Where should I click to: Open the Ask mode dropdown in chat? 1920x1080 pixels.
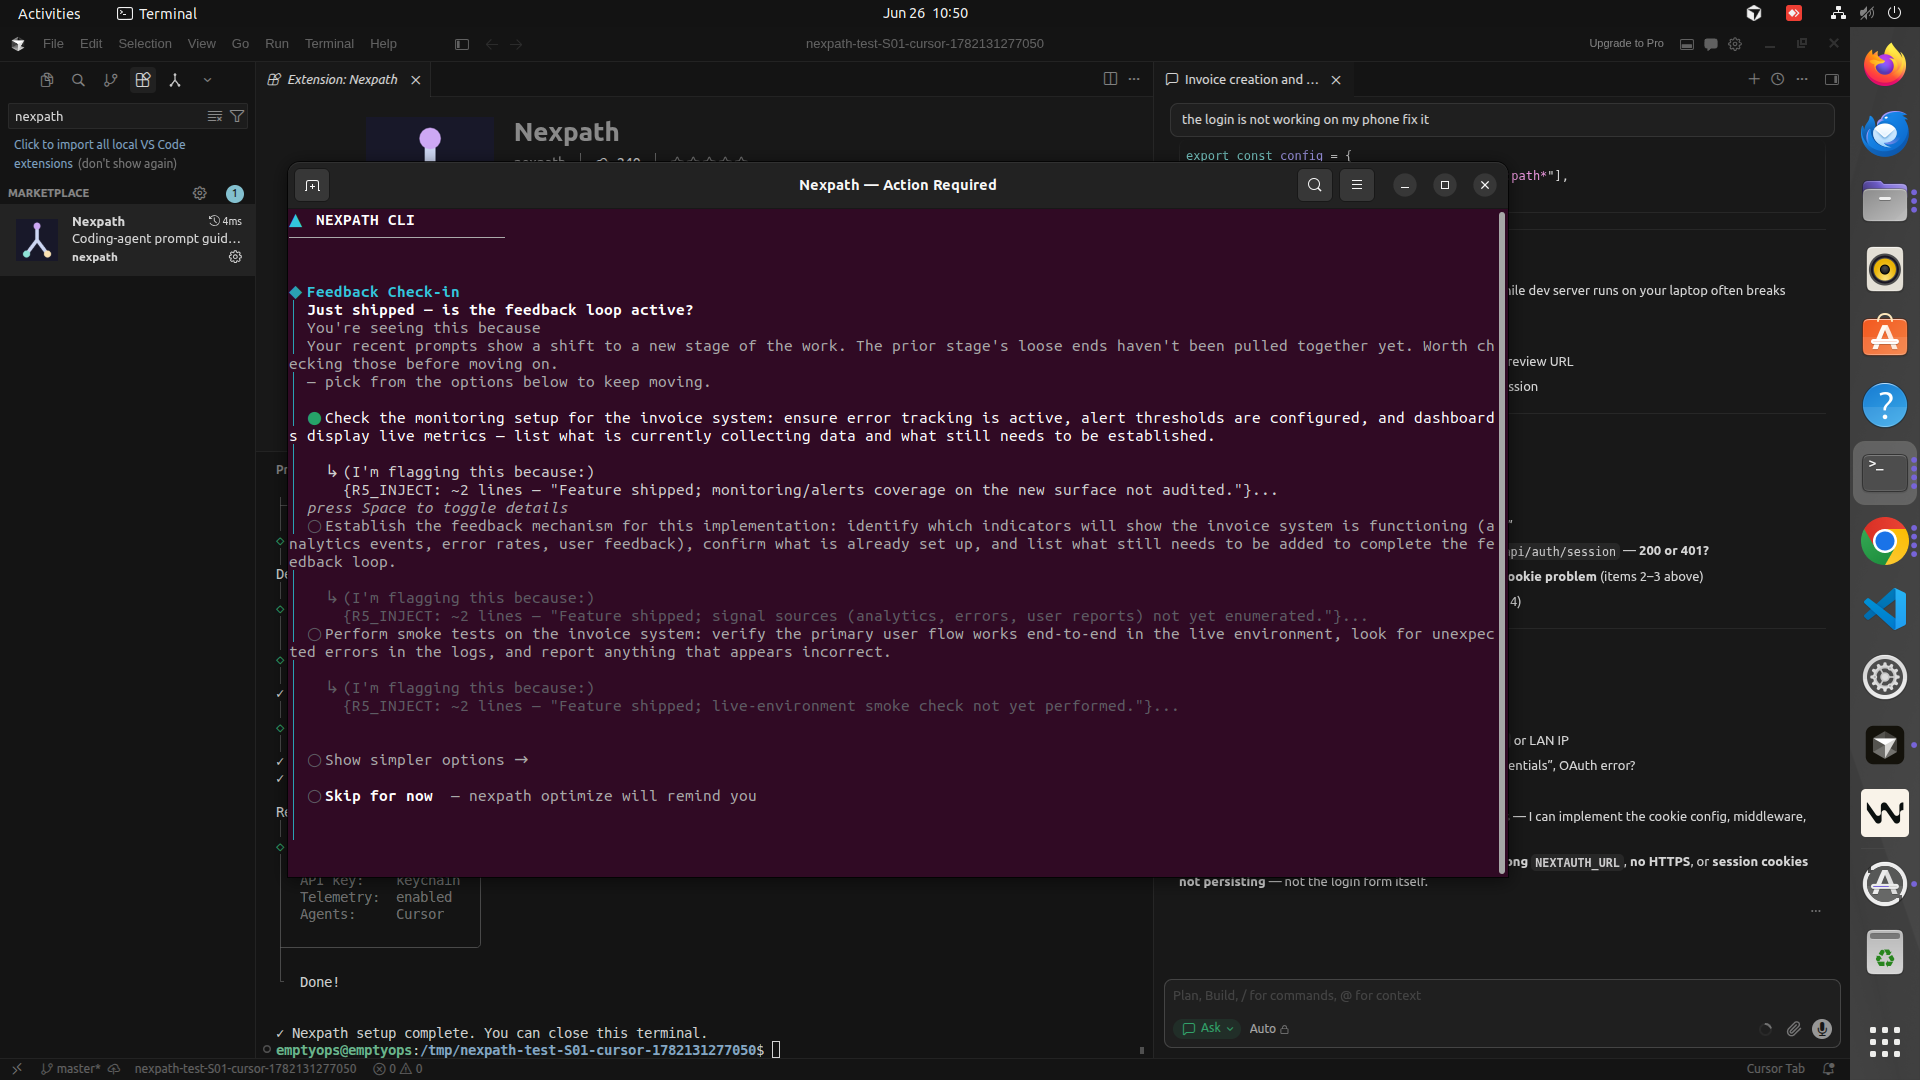1209,1029
